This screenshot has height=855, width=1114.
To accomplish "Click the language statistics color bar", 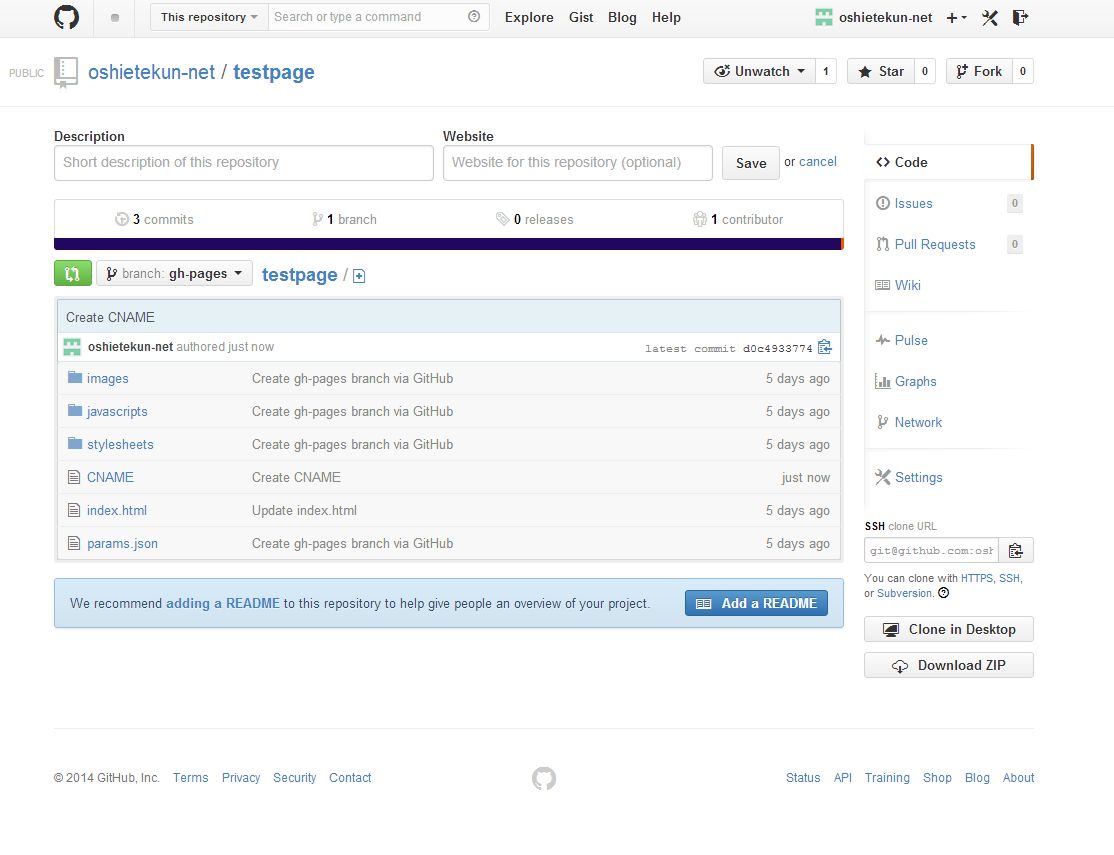I will (x=449, y=244).
